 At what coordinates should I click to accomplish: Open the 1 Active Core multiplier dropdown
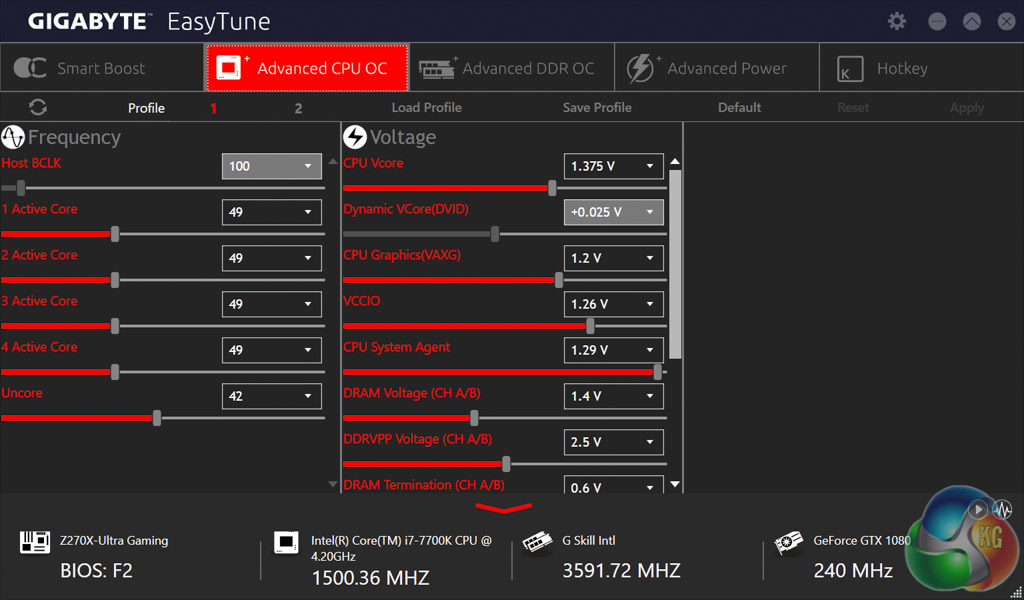[x=272, y=212]
